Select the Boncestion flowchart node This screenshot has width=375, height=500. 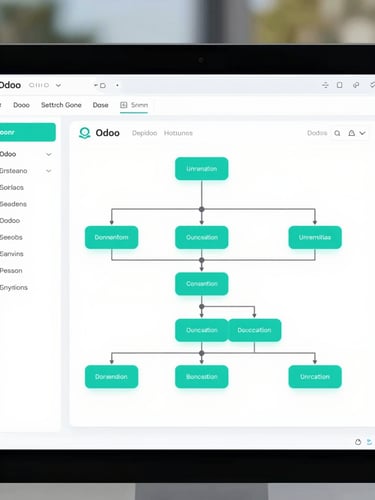click(202, 377)
